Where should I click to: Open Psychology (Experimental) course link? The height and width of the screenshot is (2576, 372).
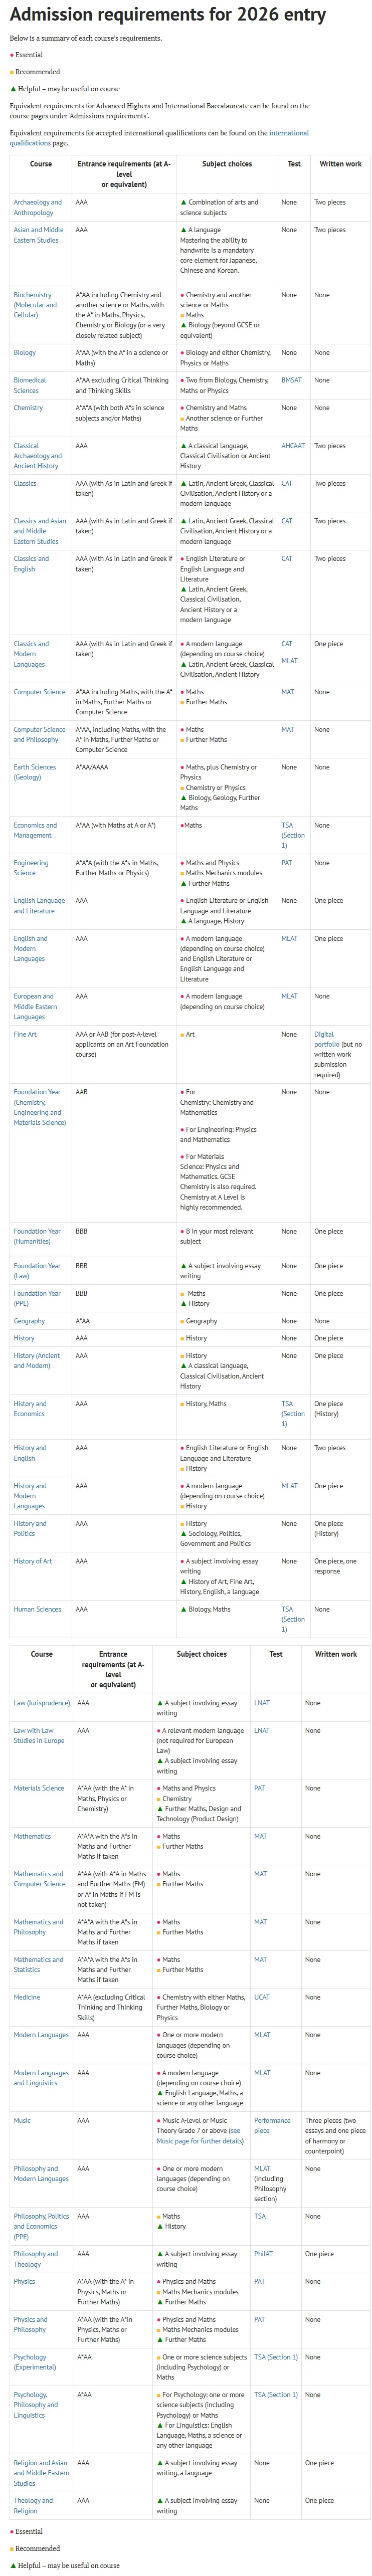pos(35,2362)
